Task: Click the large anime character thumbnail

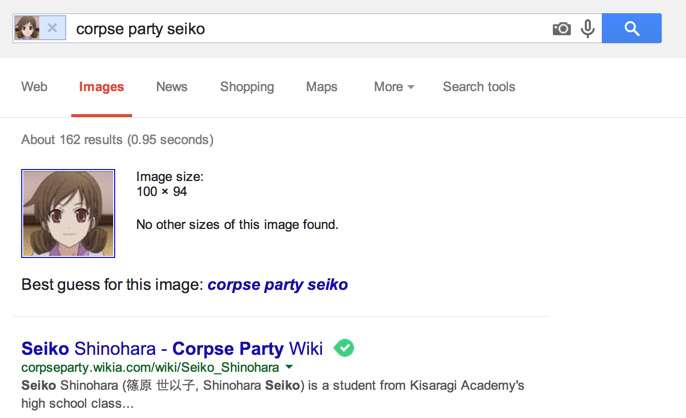Action: coord(68,213)
